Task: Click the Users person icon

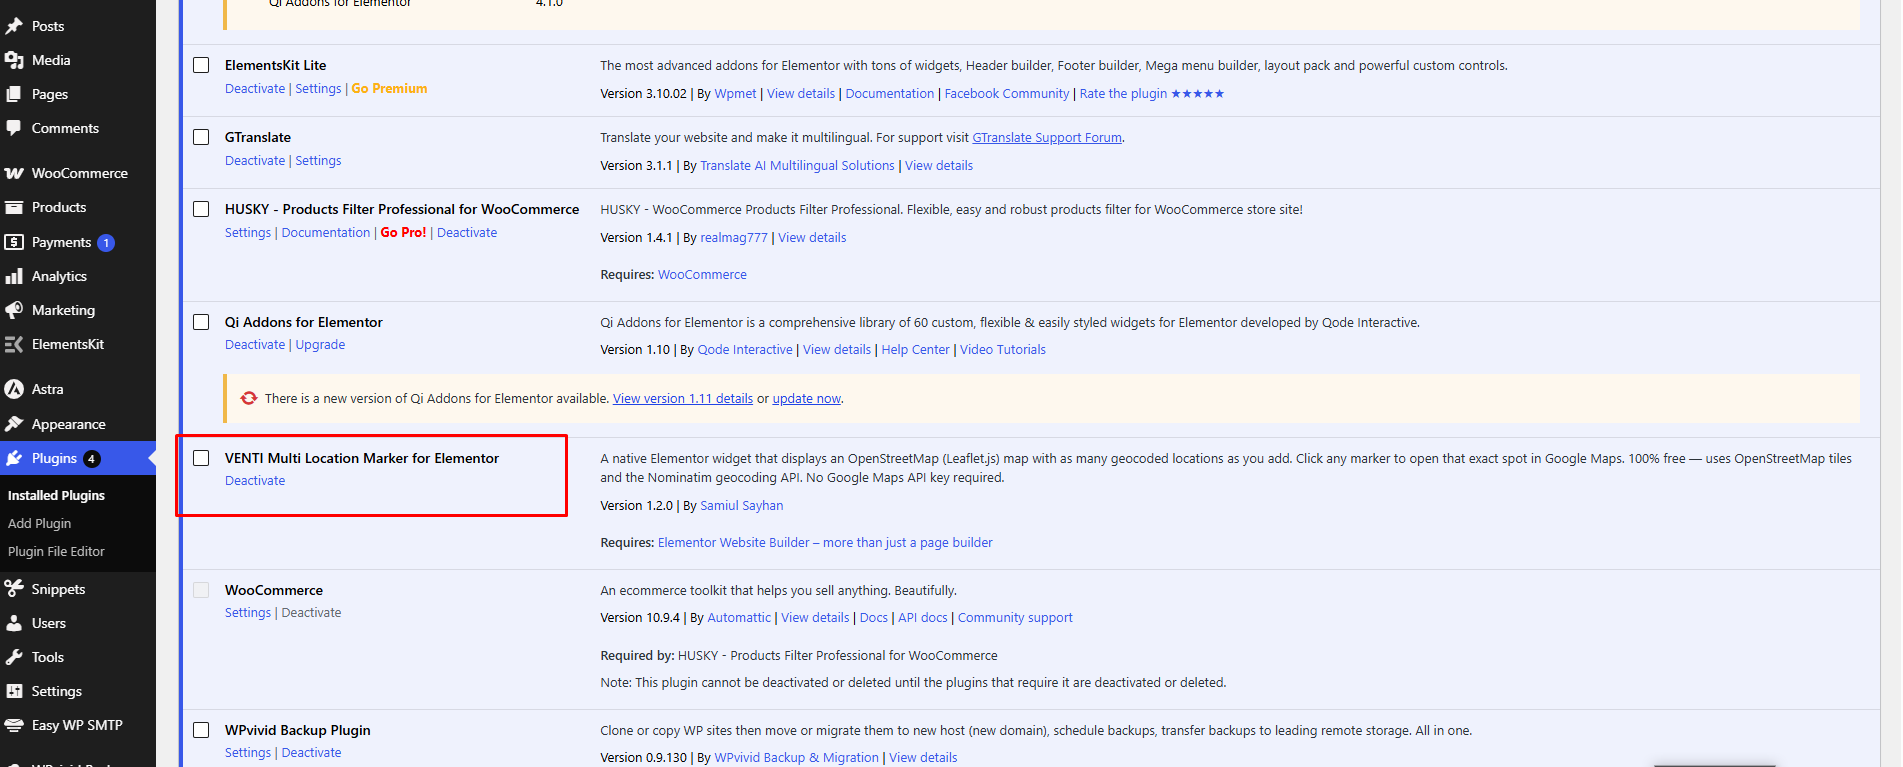Action: click(14, 623)
